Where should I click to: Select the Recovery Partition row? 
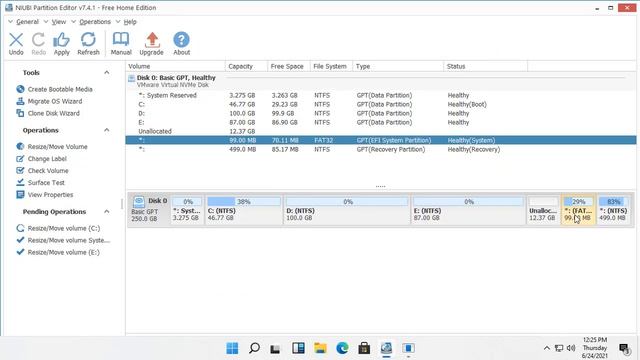[381, 149]
